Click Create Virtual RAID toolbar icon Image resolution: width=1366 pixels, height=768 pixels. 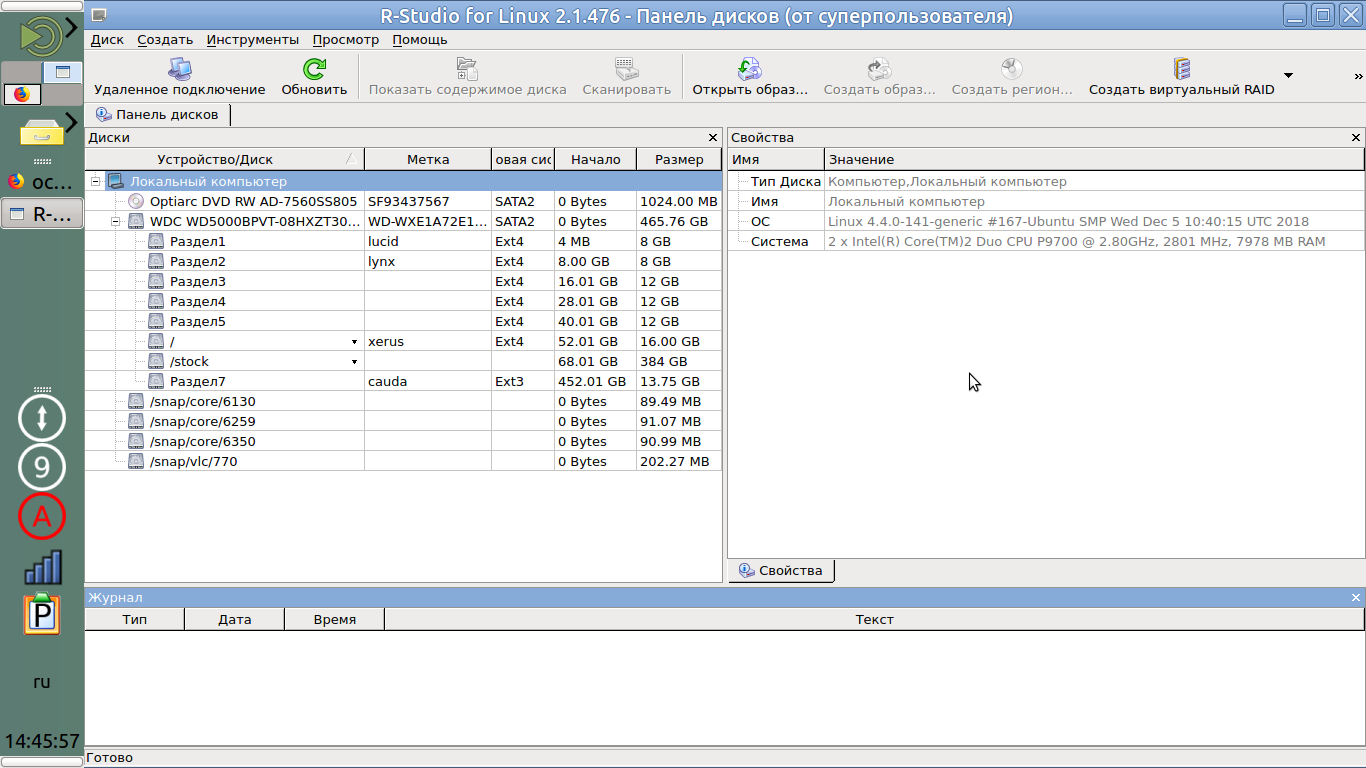pos(1181,69)
